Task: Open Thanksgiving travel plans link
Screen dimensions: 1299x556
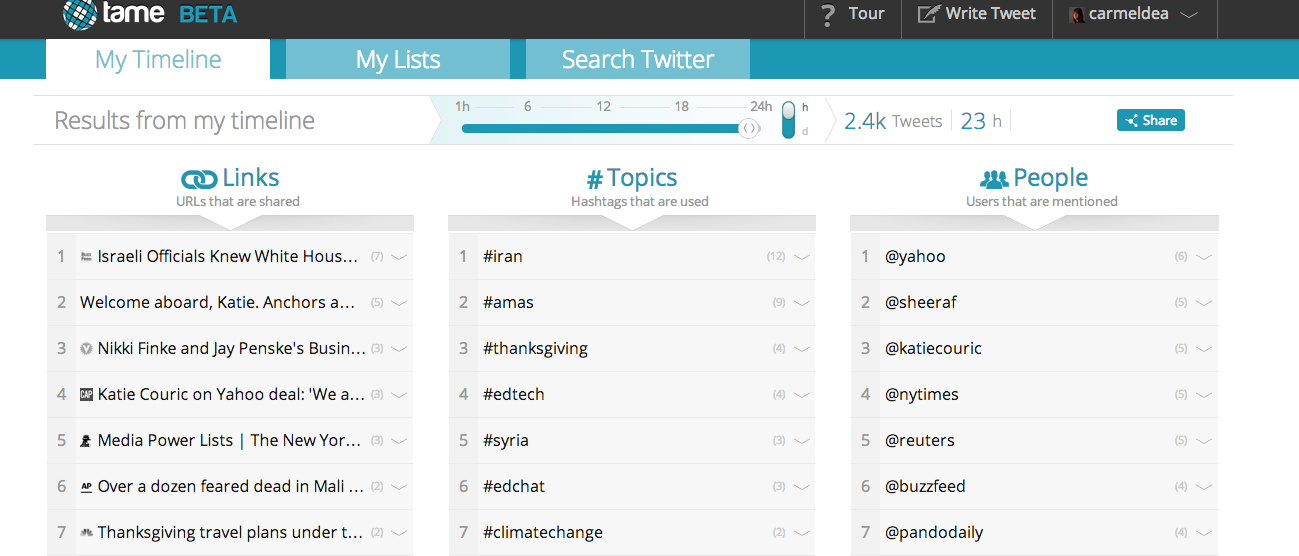Action: 230,533
